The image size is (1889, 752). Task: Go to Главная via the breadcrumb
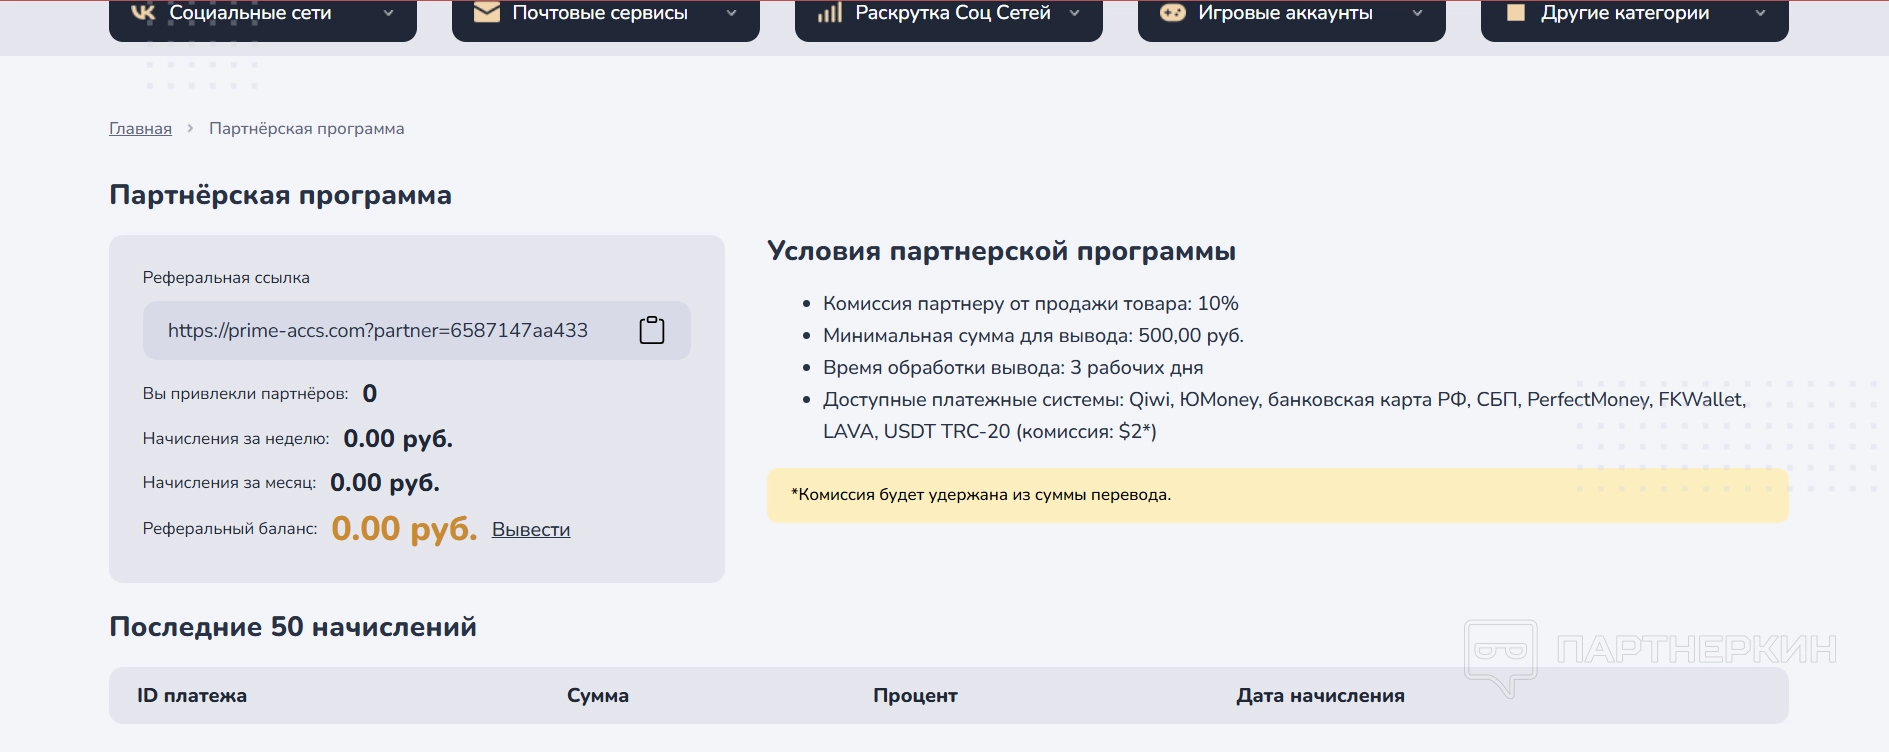click(140, 128)
